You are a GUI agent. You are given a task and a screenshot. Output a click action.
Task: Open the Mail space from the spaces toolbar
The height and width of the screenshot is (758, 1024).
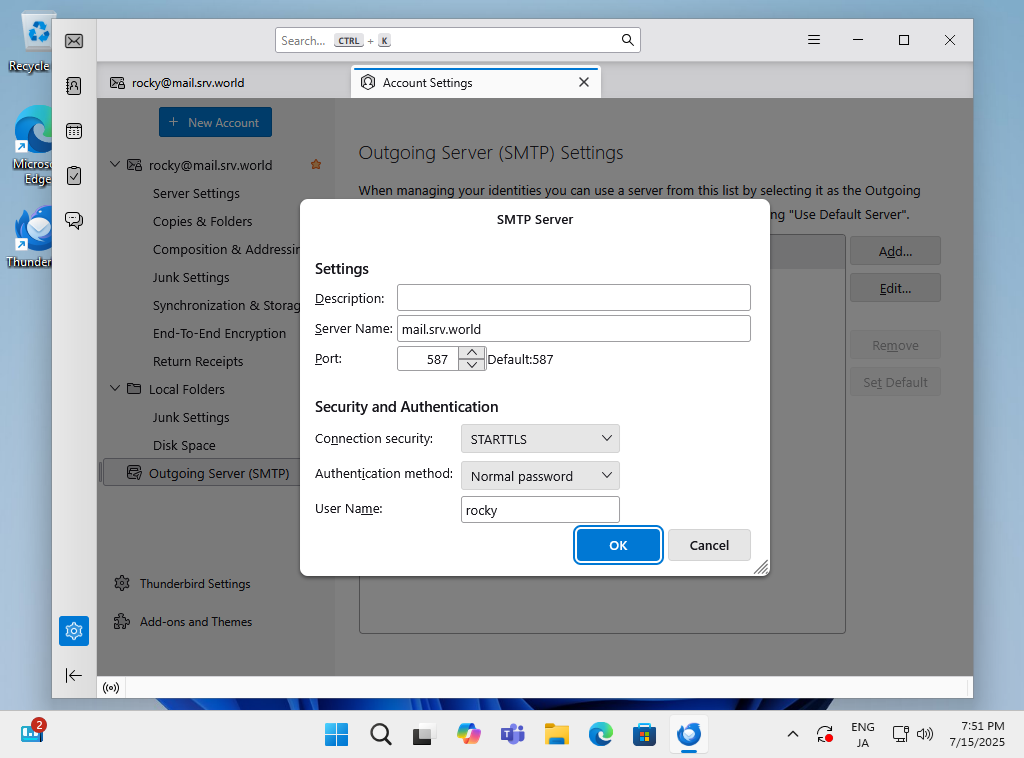[x=73, y=41]
